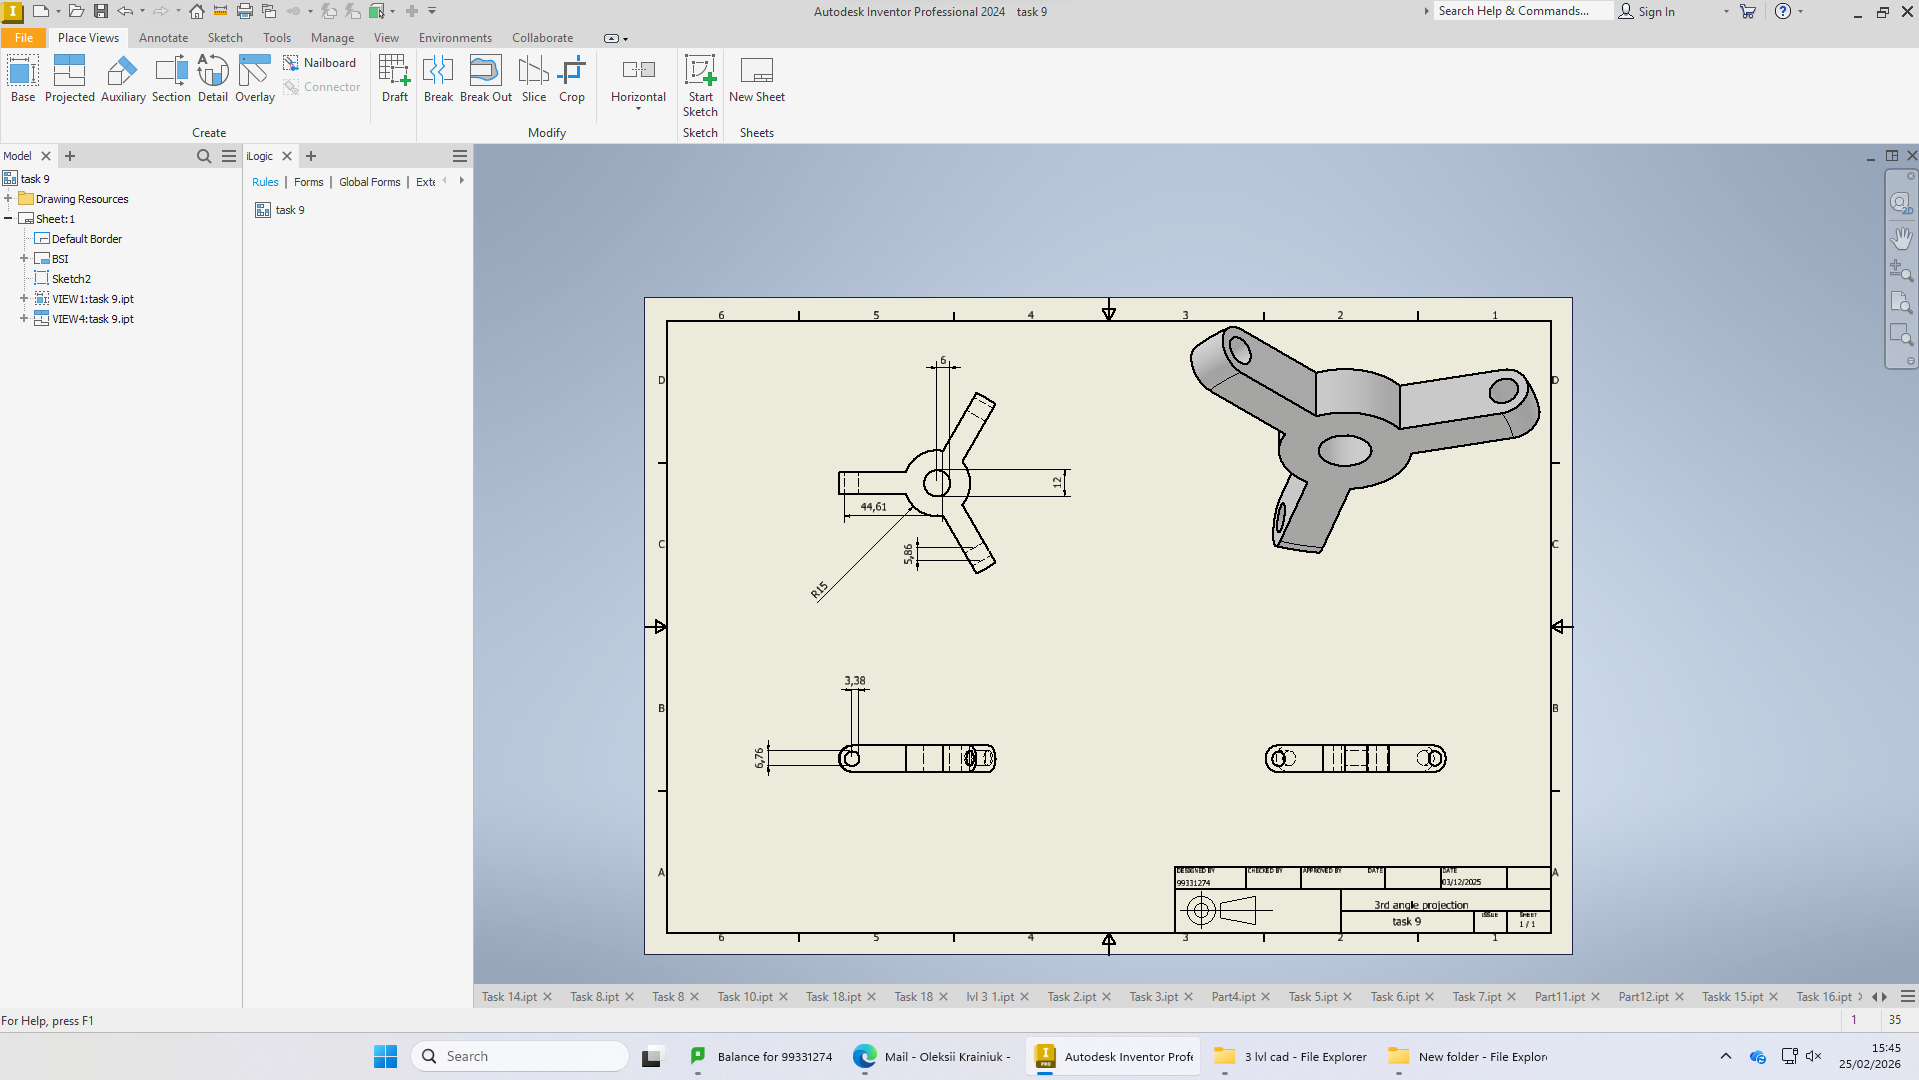
Task: Close the Task 8.ipt document tab
Action: click(629, 997)
